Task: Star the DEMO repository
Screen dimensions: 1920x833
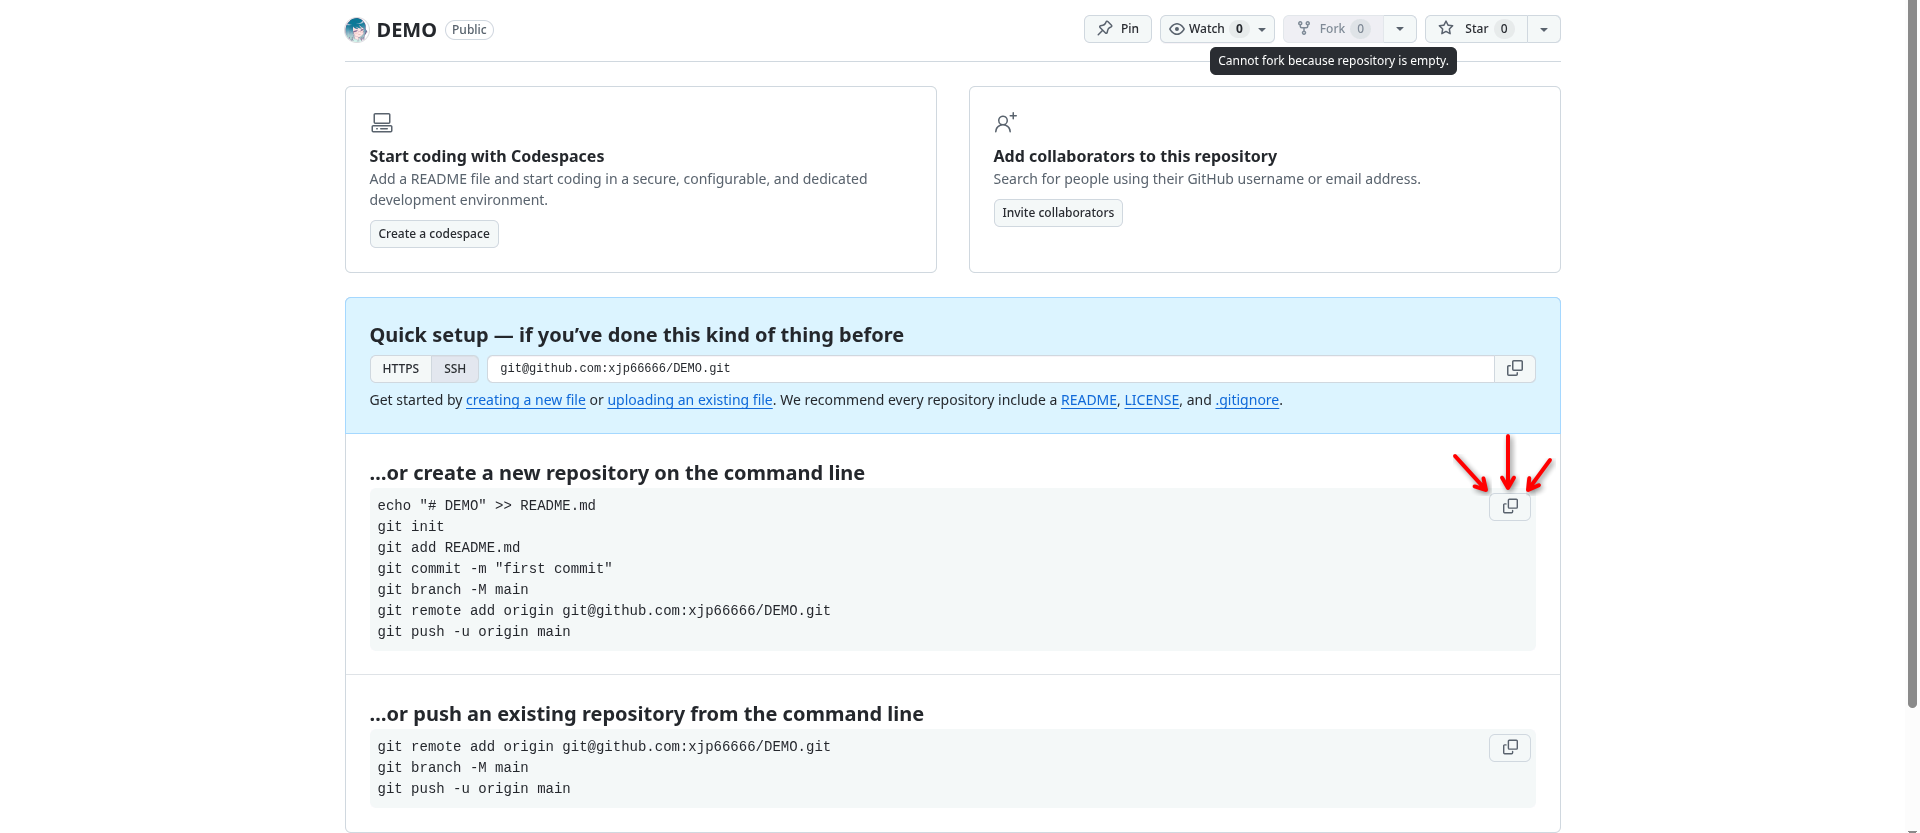Action: (x=1476, y=29)
